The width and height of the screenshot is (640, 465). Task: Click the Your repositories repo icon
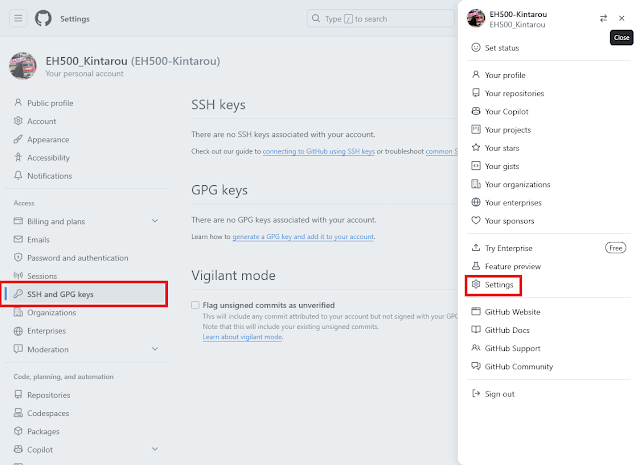click(476, 93)
